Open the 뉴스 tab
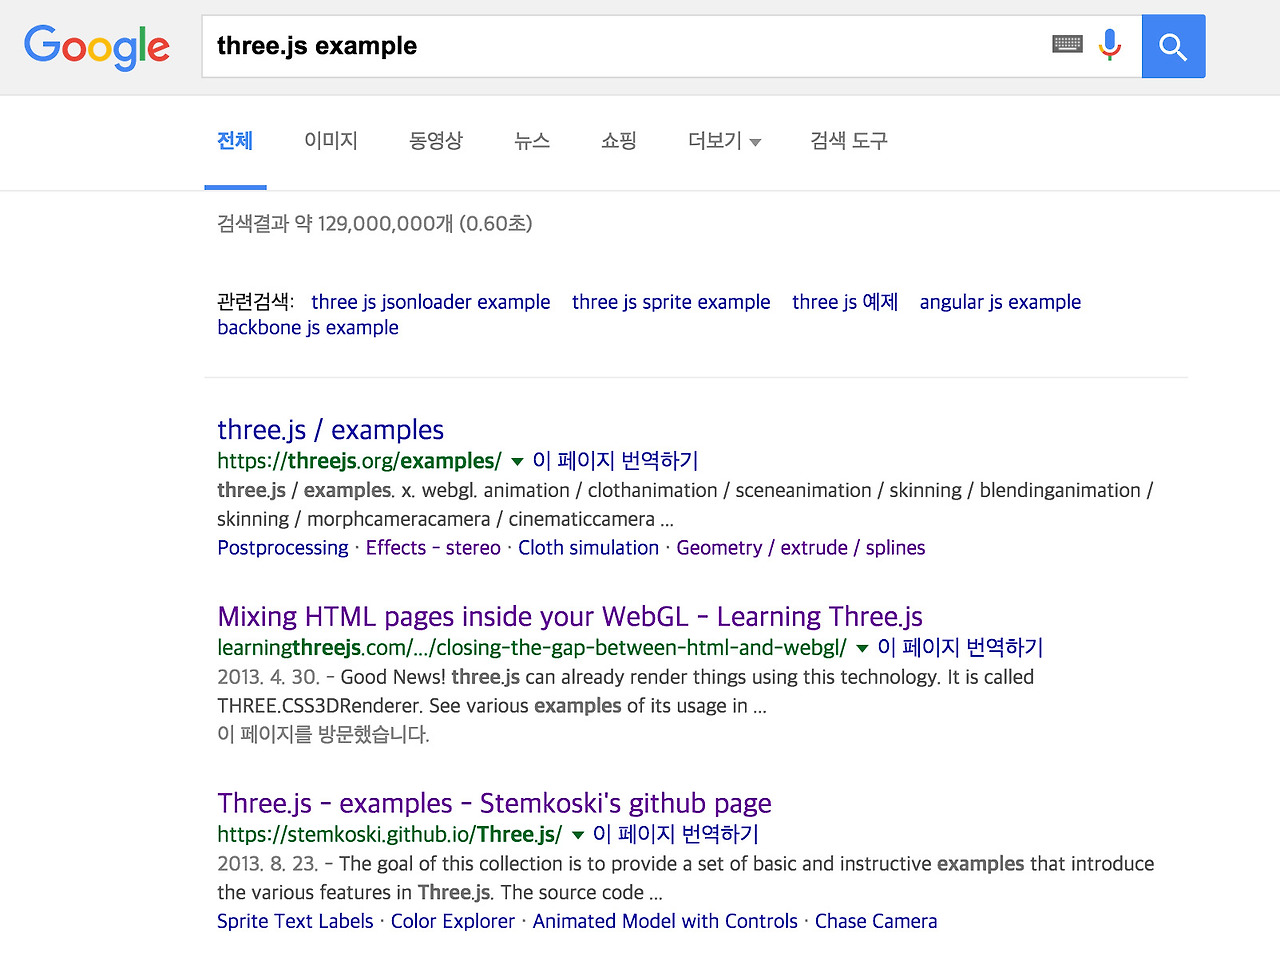The image size is (1280, 960). click(x=531, y=141)
